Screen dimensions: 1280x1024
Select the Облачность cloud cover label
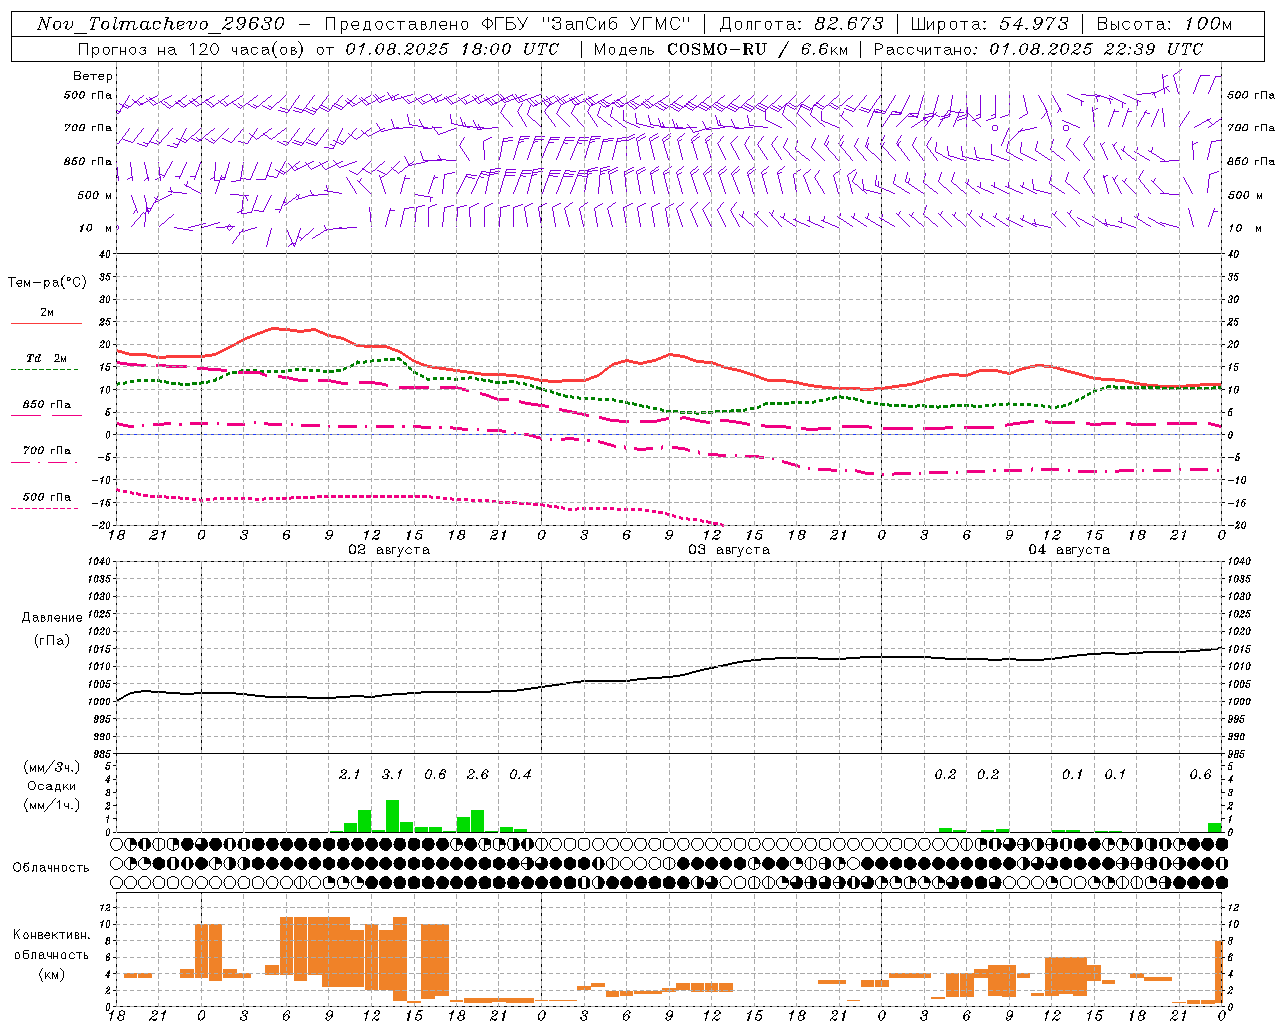click(x=51, y=868)
